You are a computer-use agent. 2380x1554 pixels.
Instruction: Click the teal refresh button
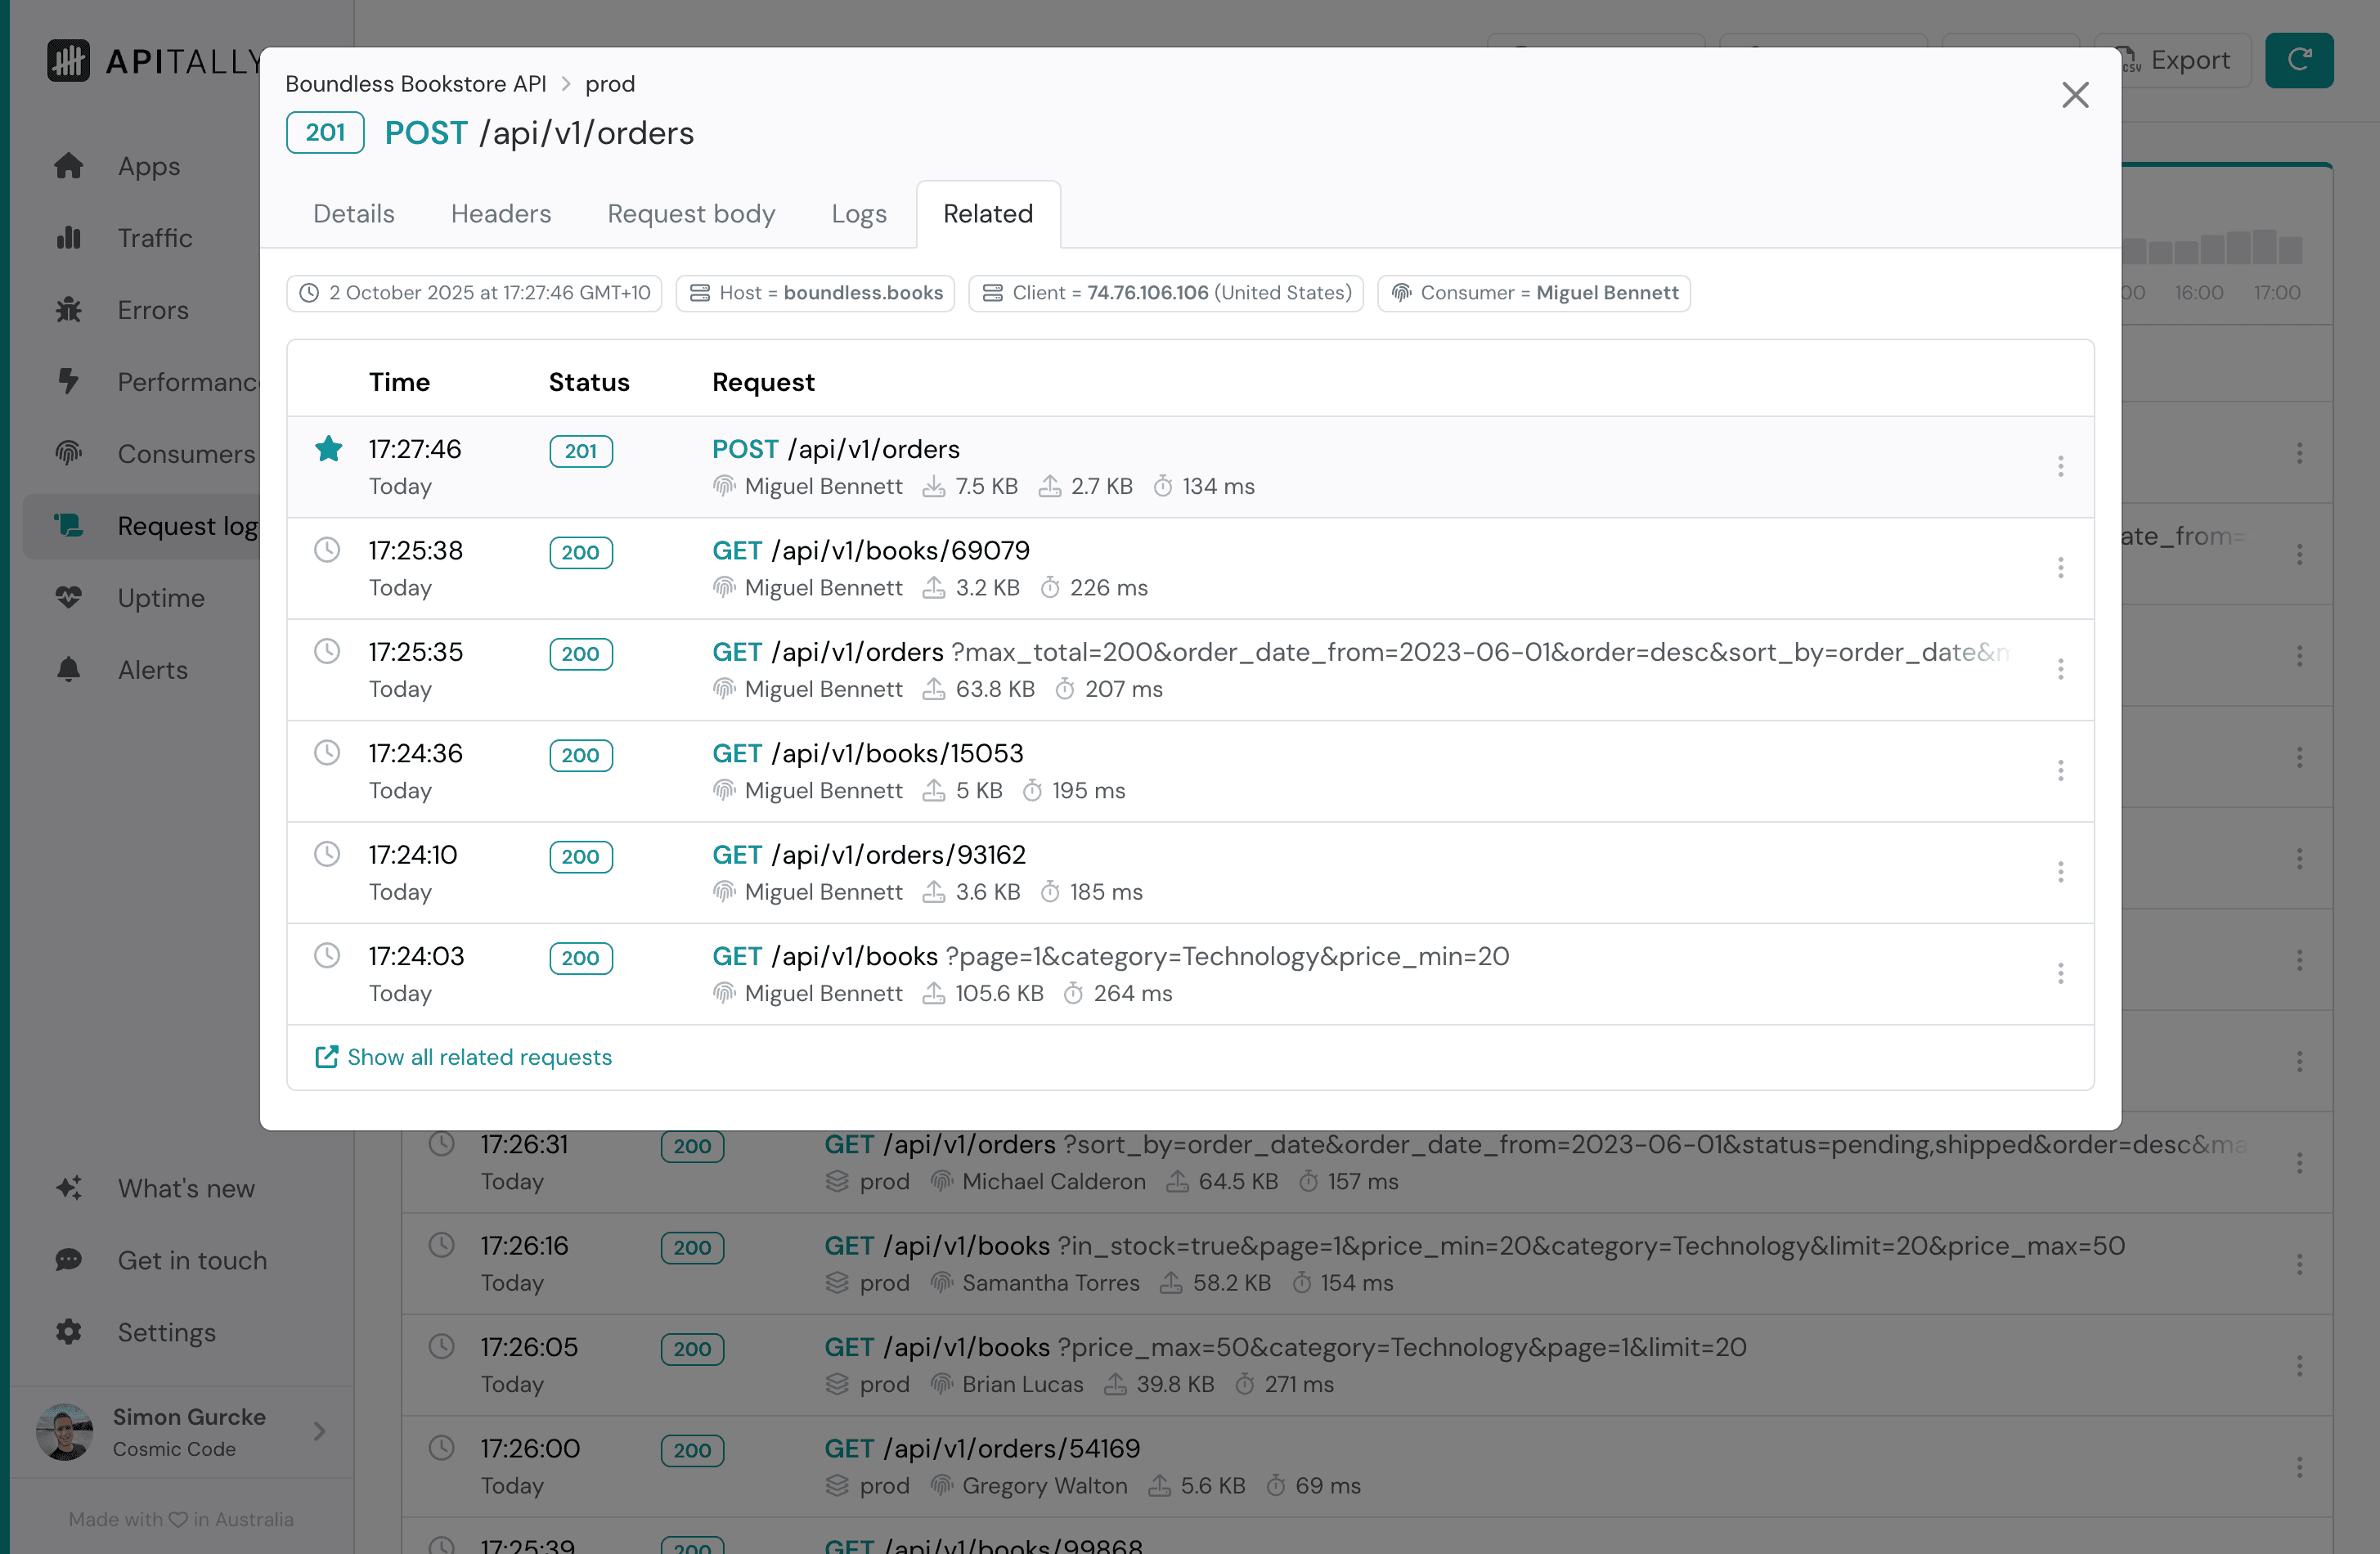click(2298, 60)
